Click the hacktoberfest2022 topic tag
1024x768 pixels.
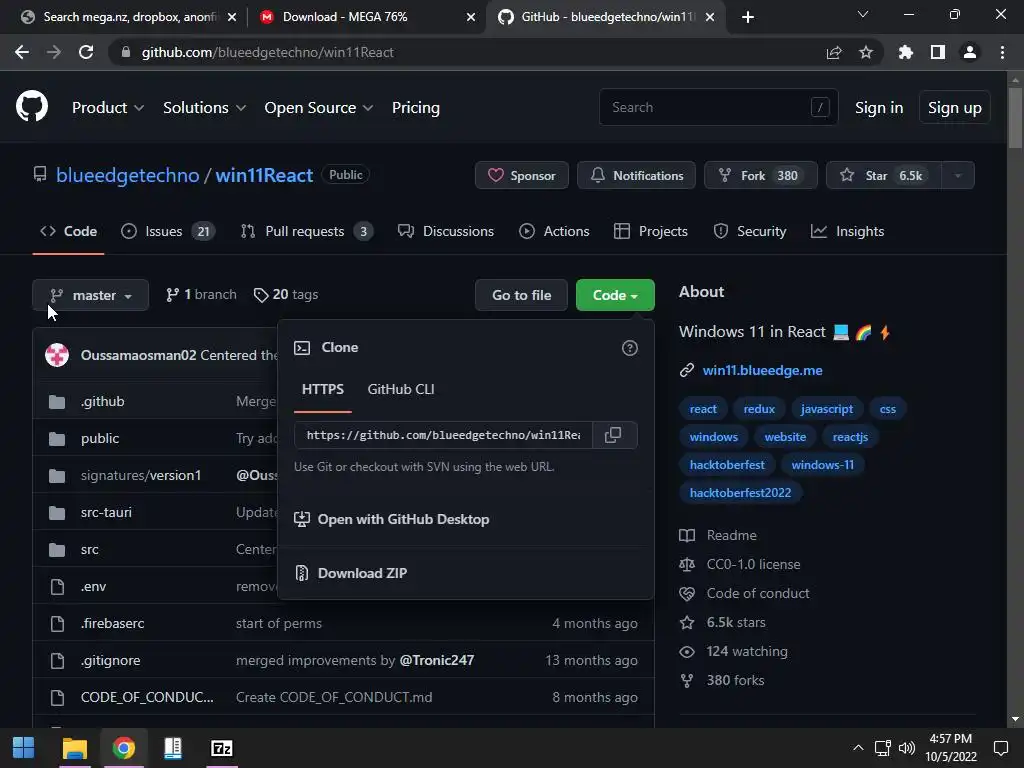point(740,493)
